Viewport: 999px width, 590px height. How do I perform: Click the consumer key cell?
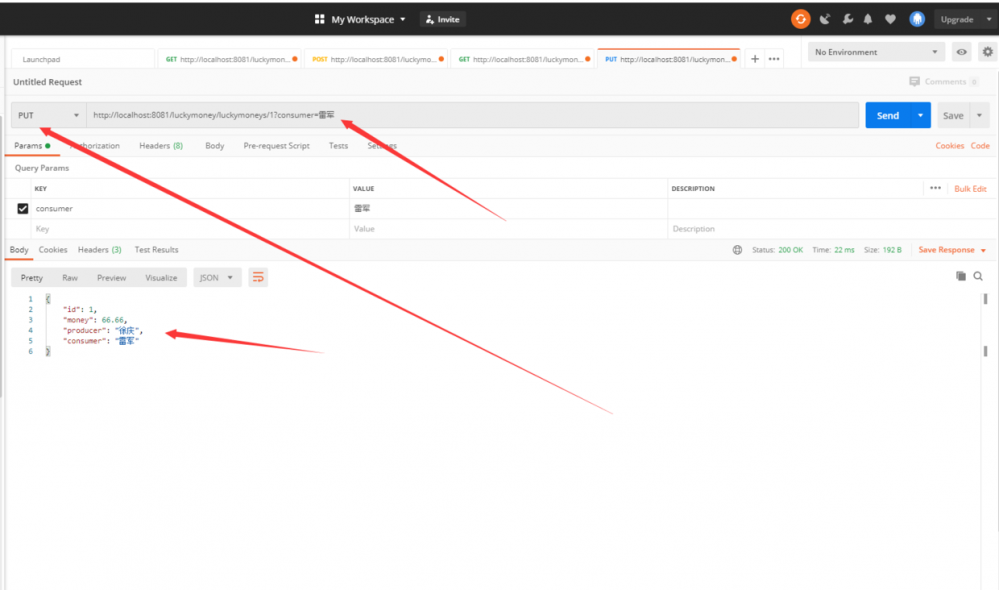(x=190, y=208)
